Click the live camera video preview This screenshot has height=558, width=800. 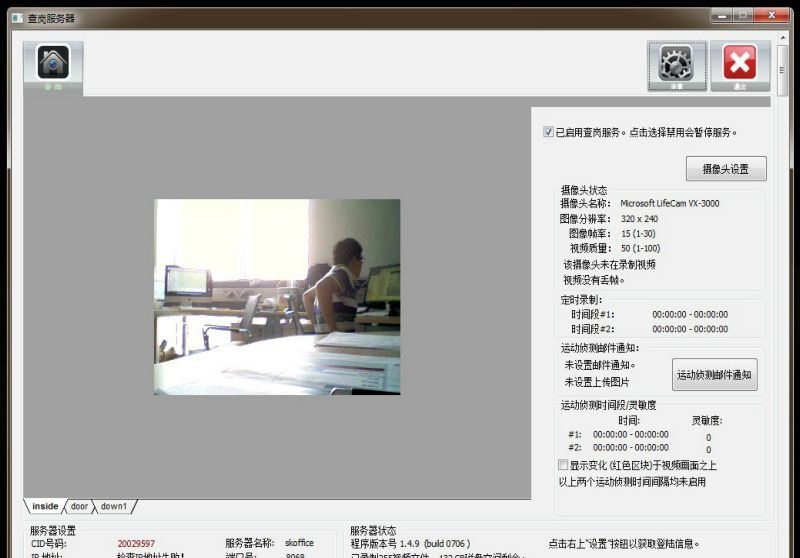277,297
